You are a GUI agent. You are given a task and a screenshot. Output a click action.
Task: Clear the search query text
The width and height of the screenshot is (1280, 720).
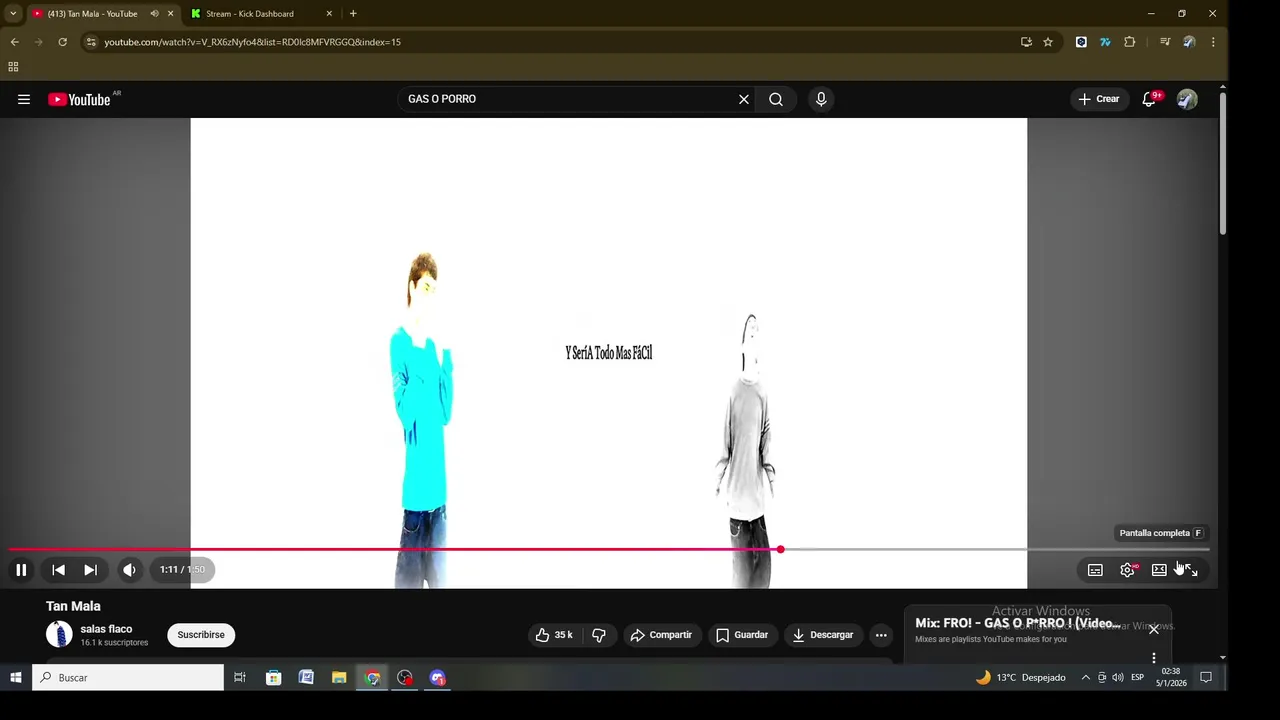744,99
